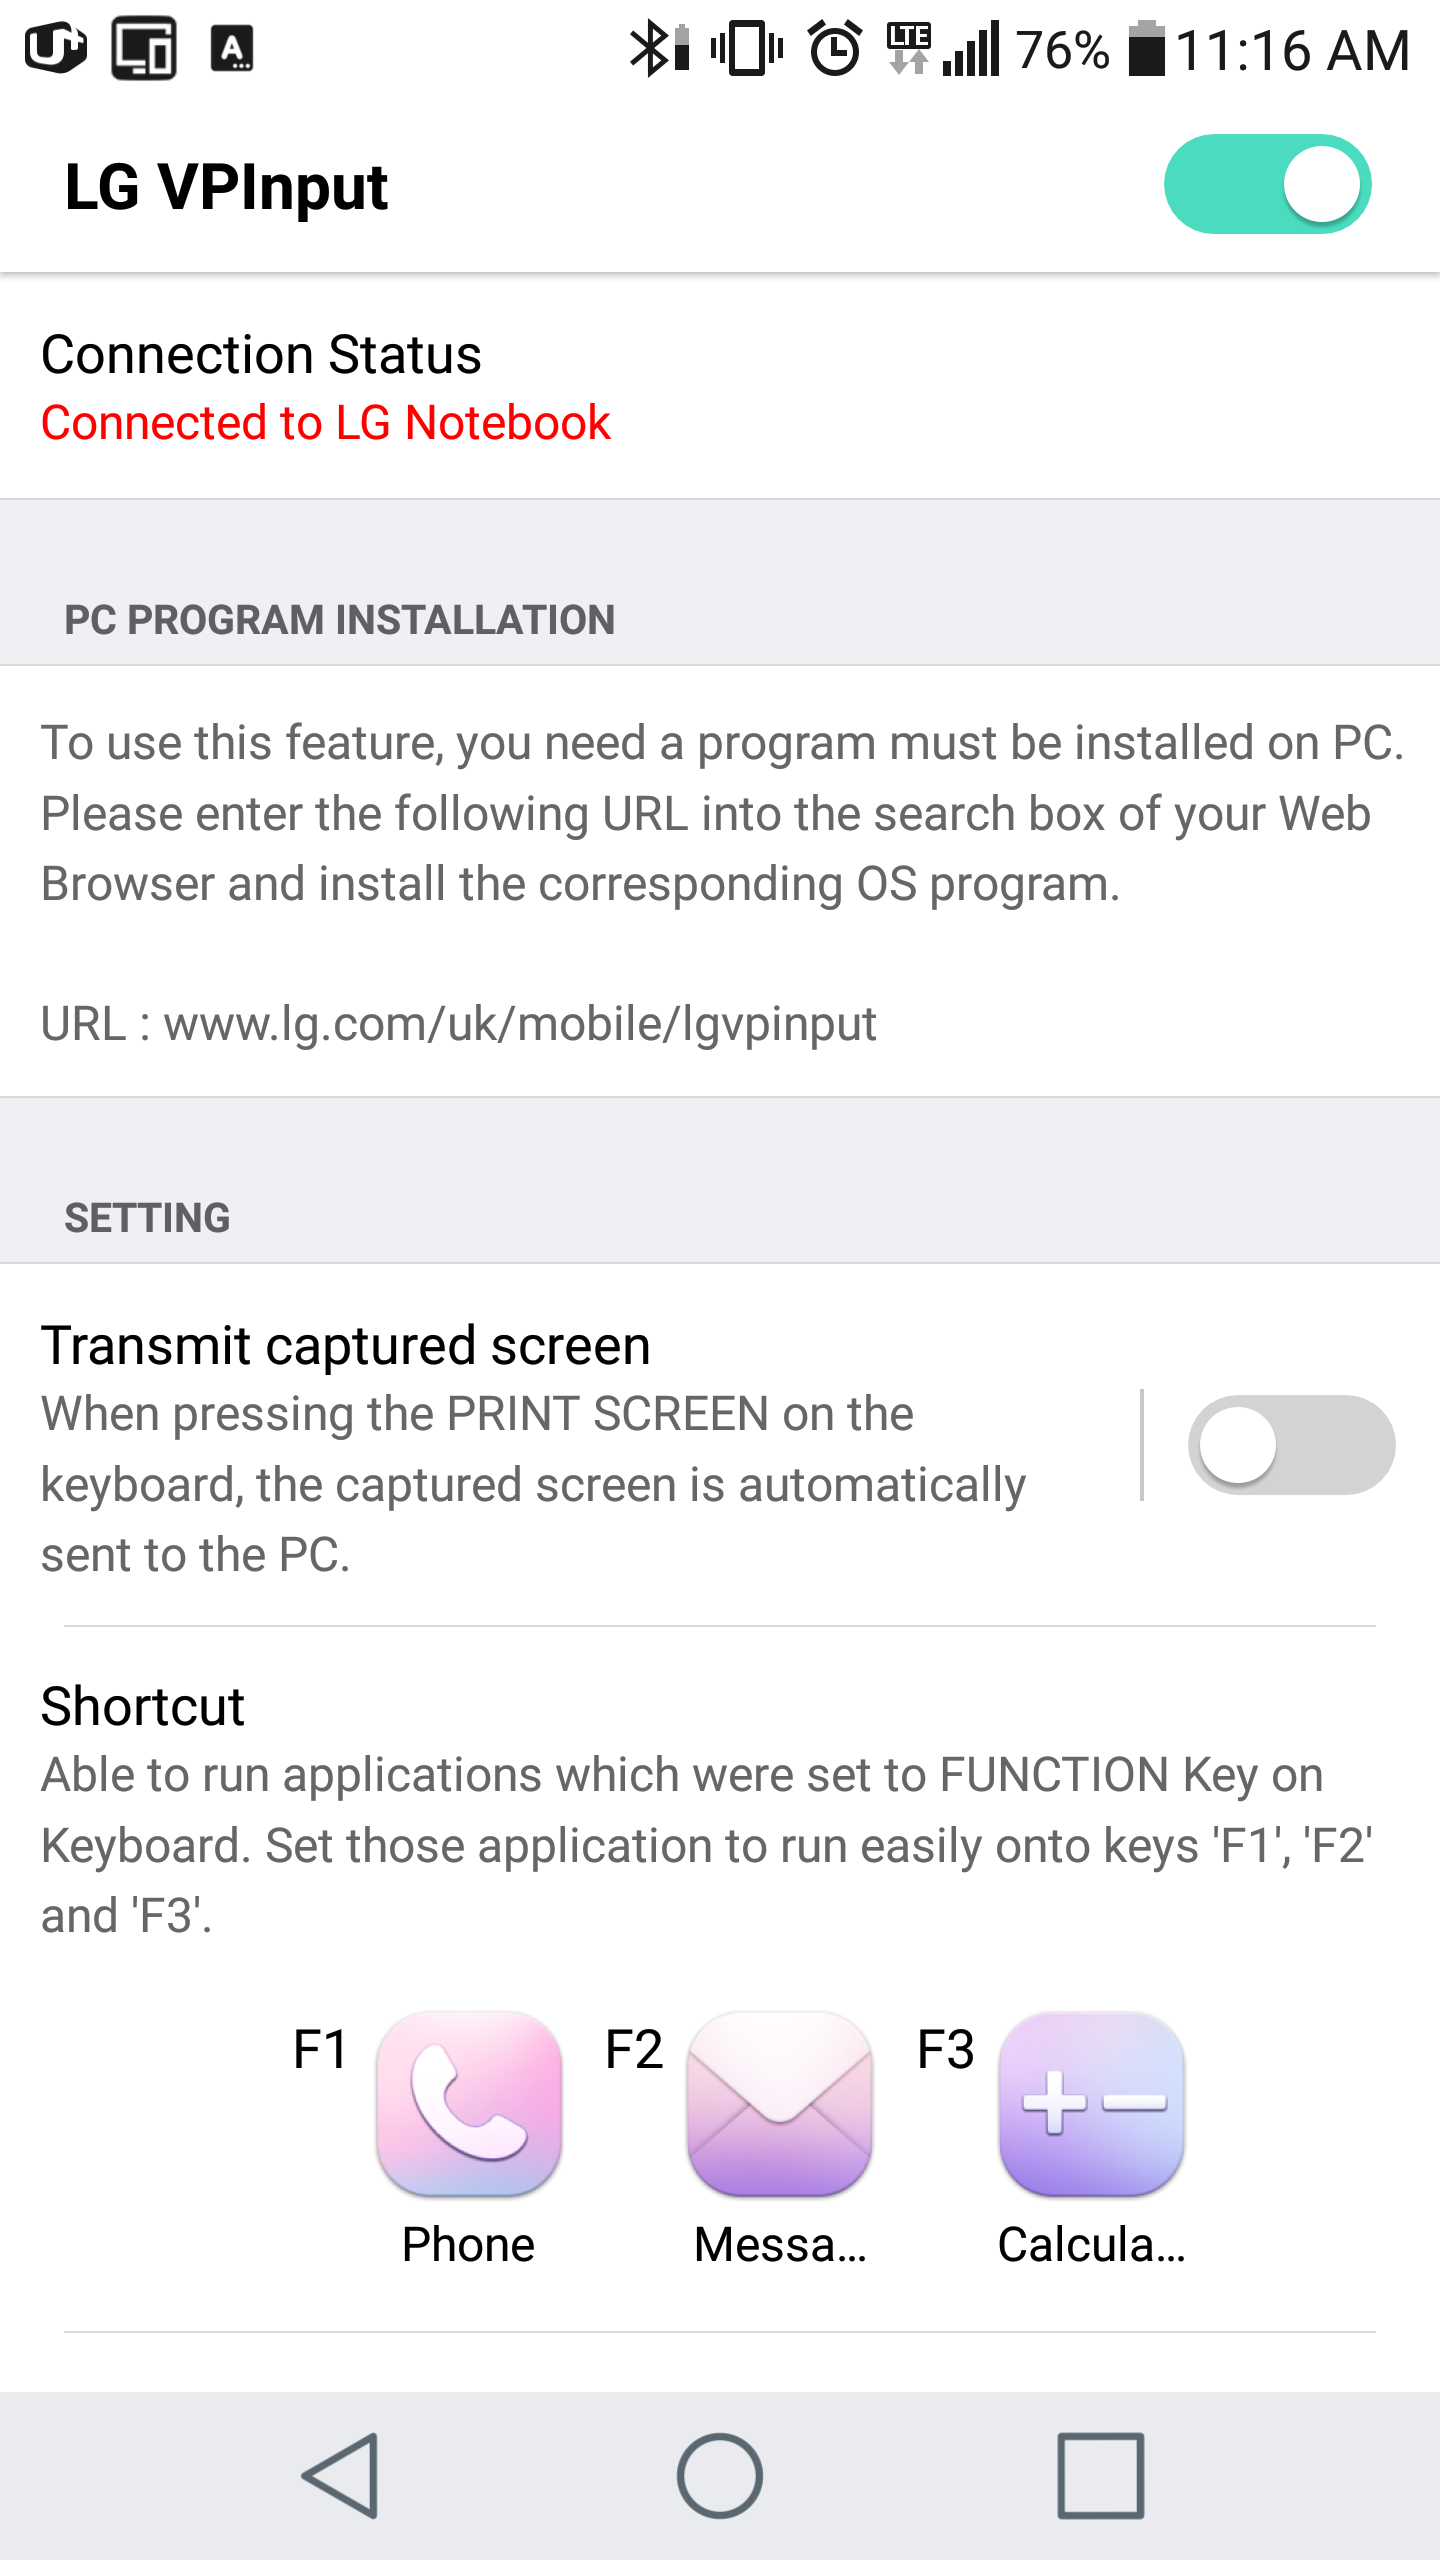
Task: Tap the Android back navigation triangle
Action: pos(341,2476)
